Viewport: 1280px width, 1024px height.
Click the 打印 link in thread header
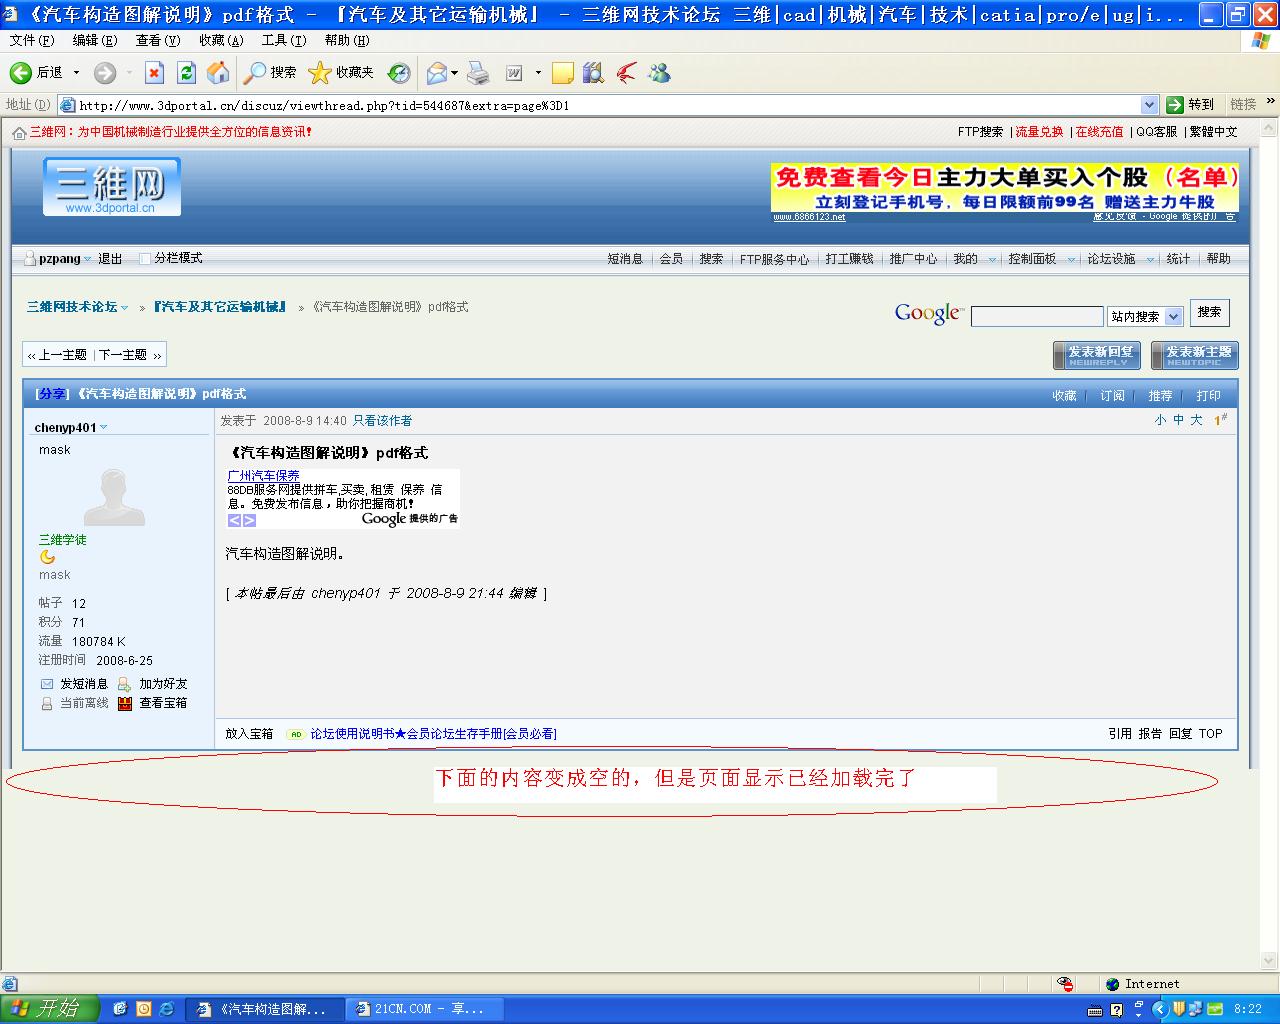click(1209, 396)
